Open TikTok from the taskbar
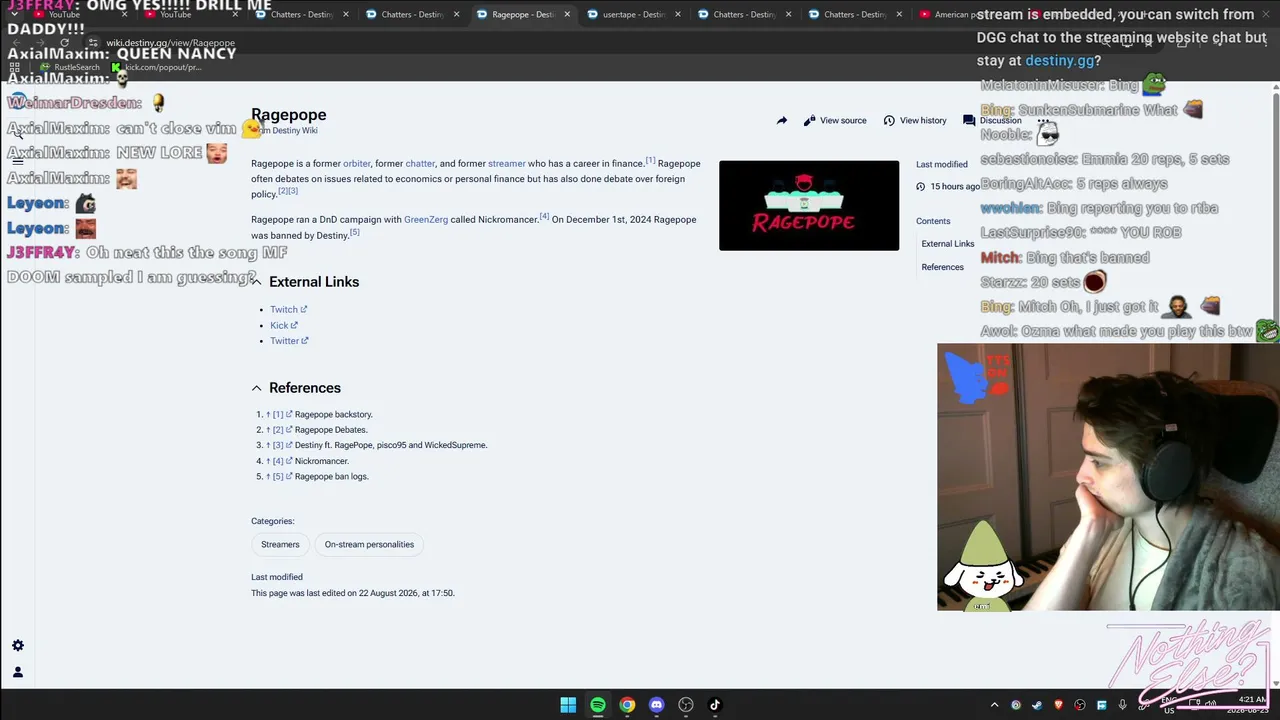 pos(715,705)
